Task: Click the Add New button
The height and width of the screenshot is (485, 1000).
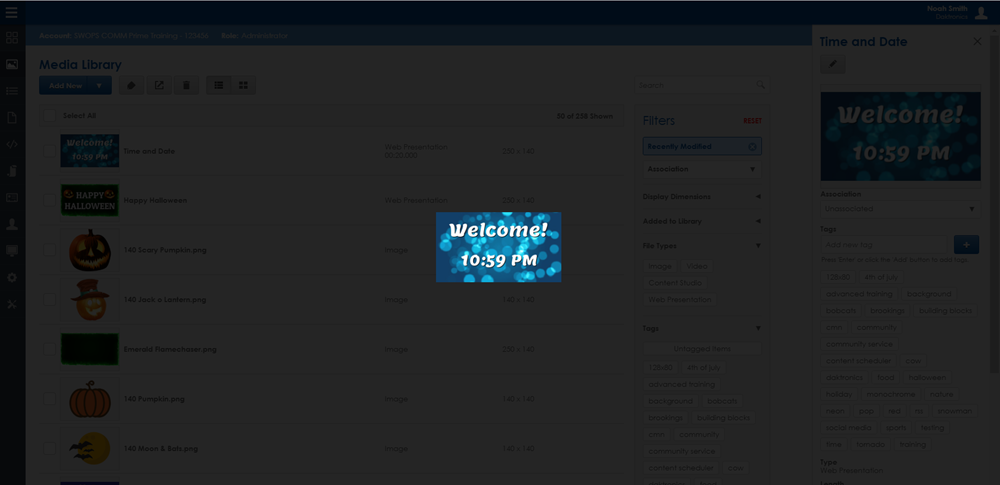Action: (66, 85)
